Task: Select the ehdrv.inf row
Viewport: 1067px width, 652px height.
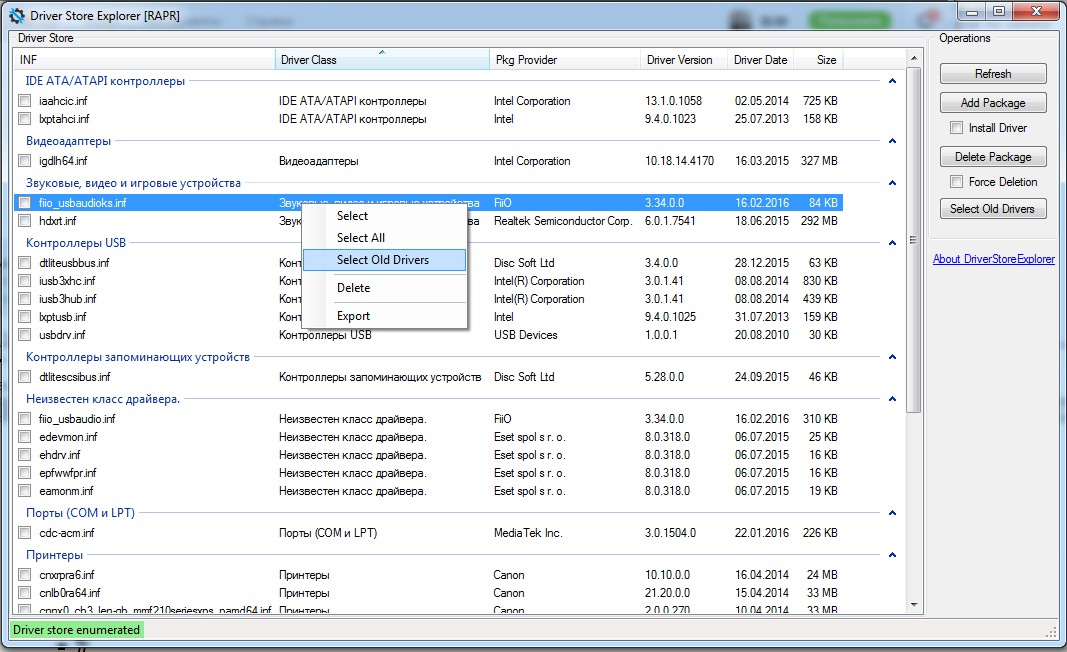Action: (429, 455)
